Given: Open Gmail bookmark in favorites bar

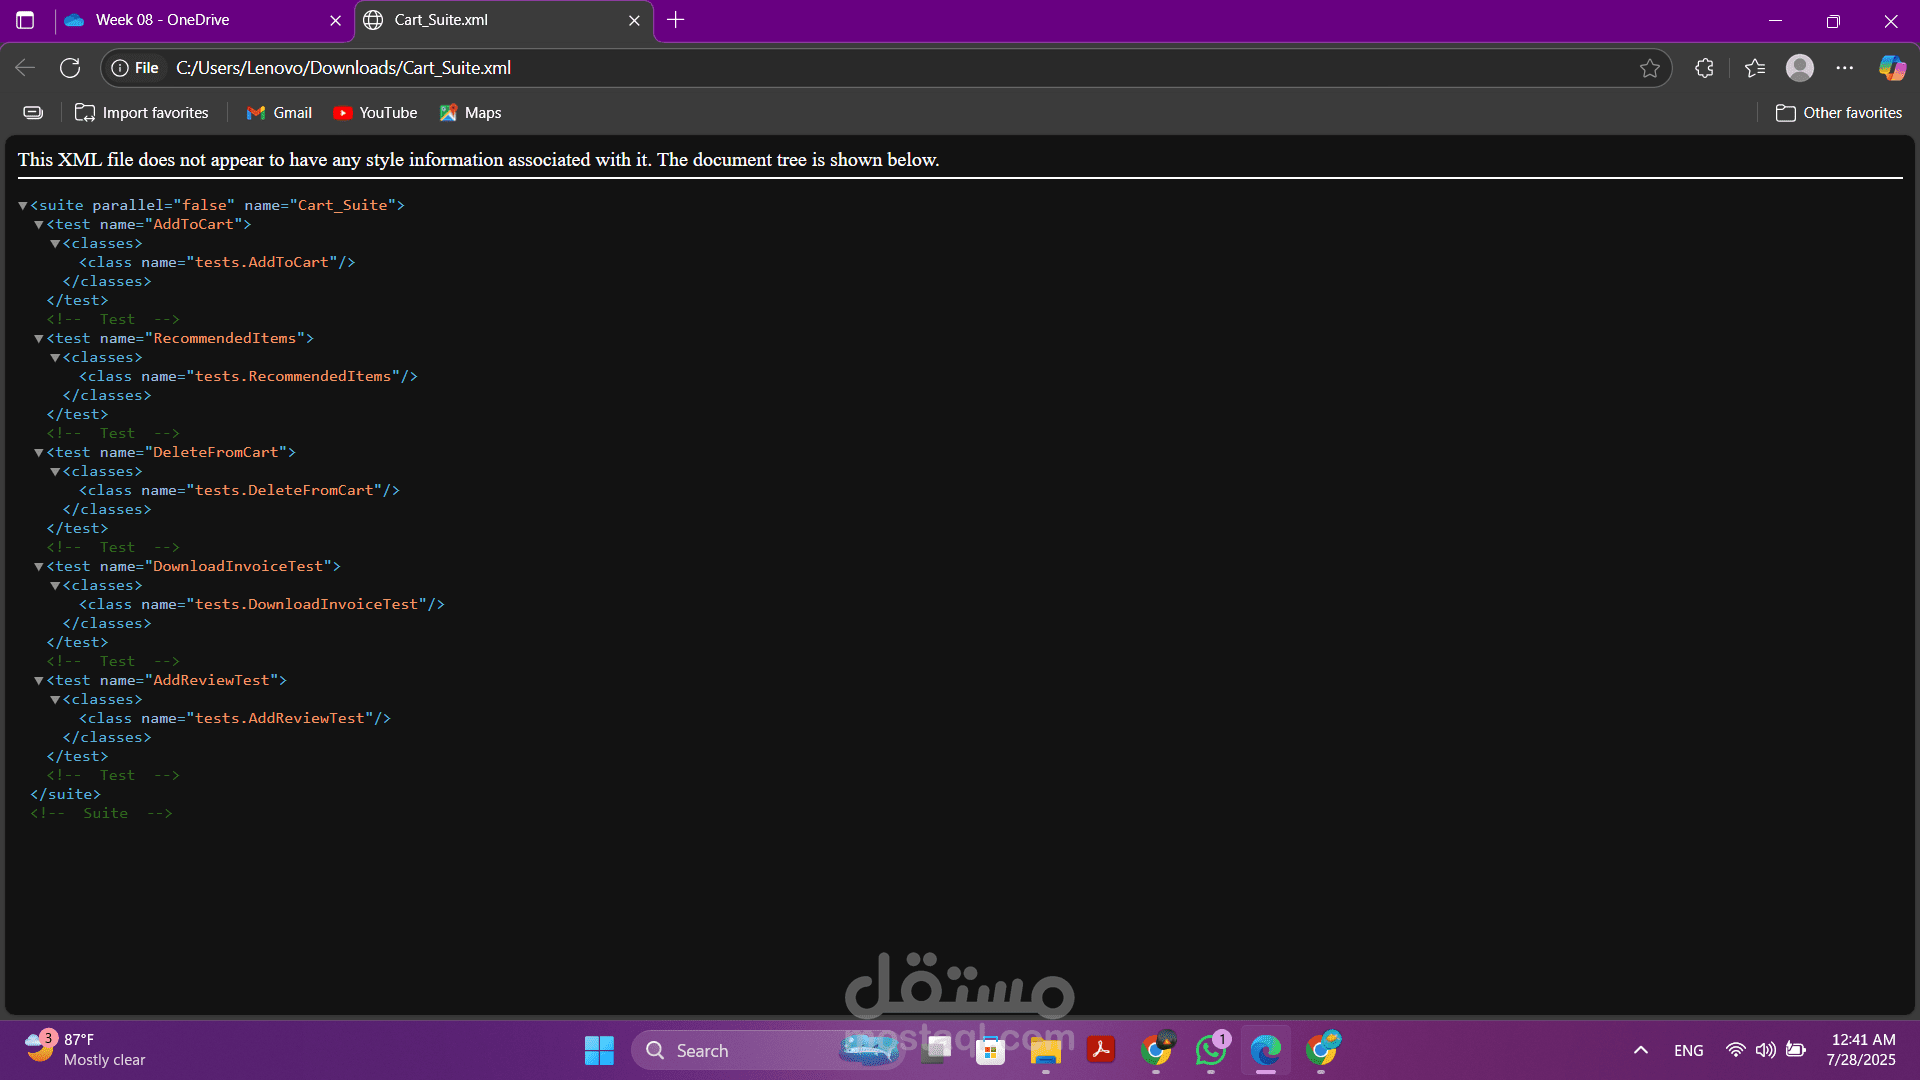Looking at the screenshot, I should click(x=280, y=113).
